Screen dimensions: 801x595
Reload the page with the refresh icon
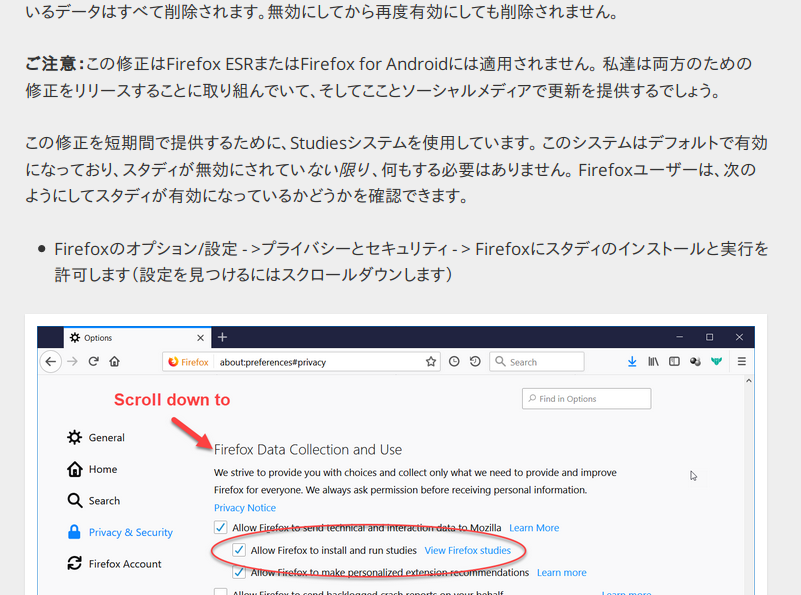(93, 362)
